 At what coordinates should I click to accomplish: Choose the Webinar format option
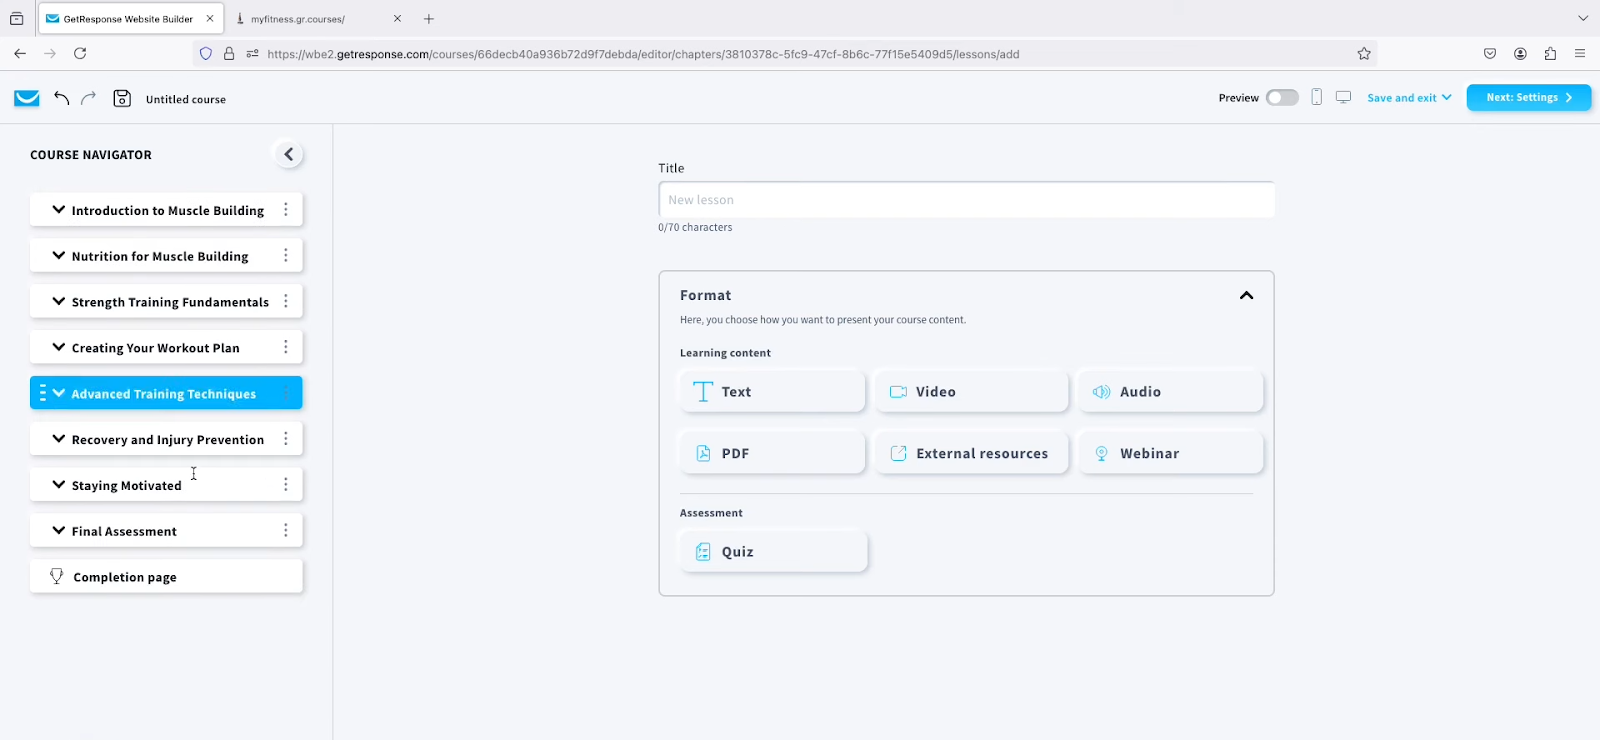point(1170,453)
